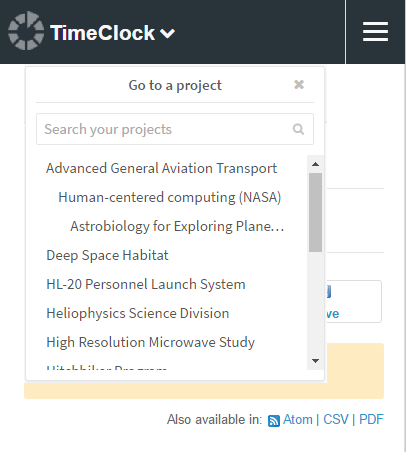Choose Heliophysics Science Division project
The width and height of the screenshot is (406, 452).
point(138,313)
